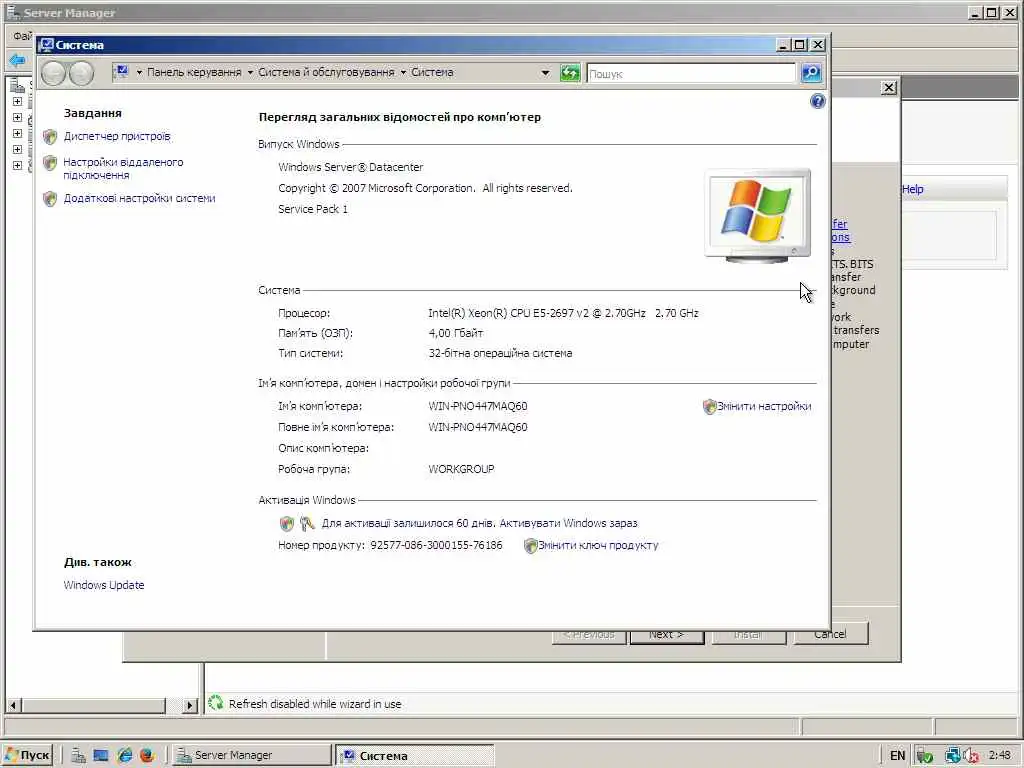Open dropdown arrow before Система й обслуговування
Screen dimensions: 1024x768
coord(250,72)
